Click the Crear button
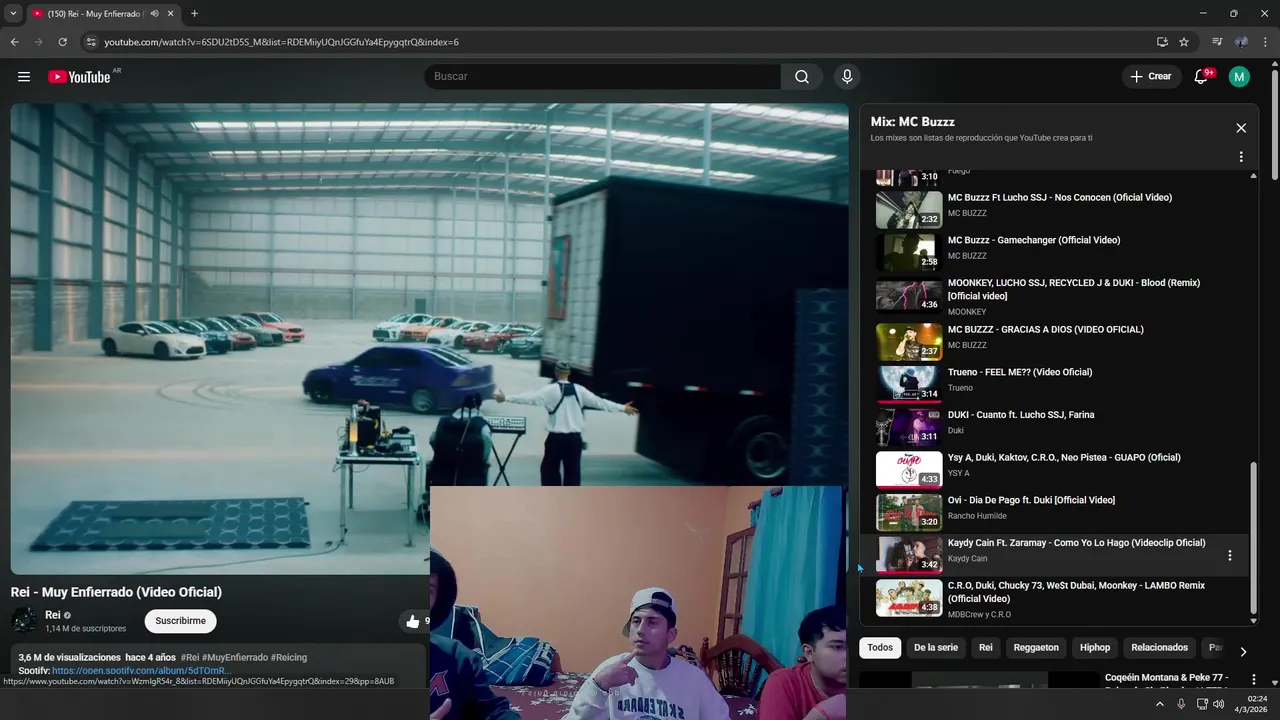Screen dimensions: 1280x720 point(1151,77)
